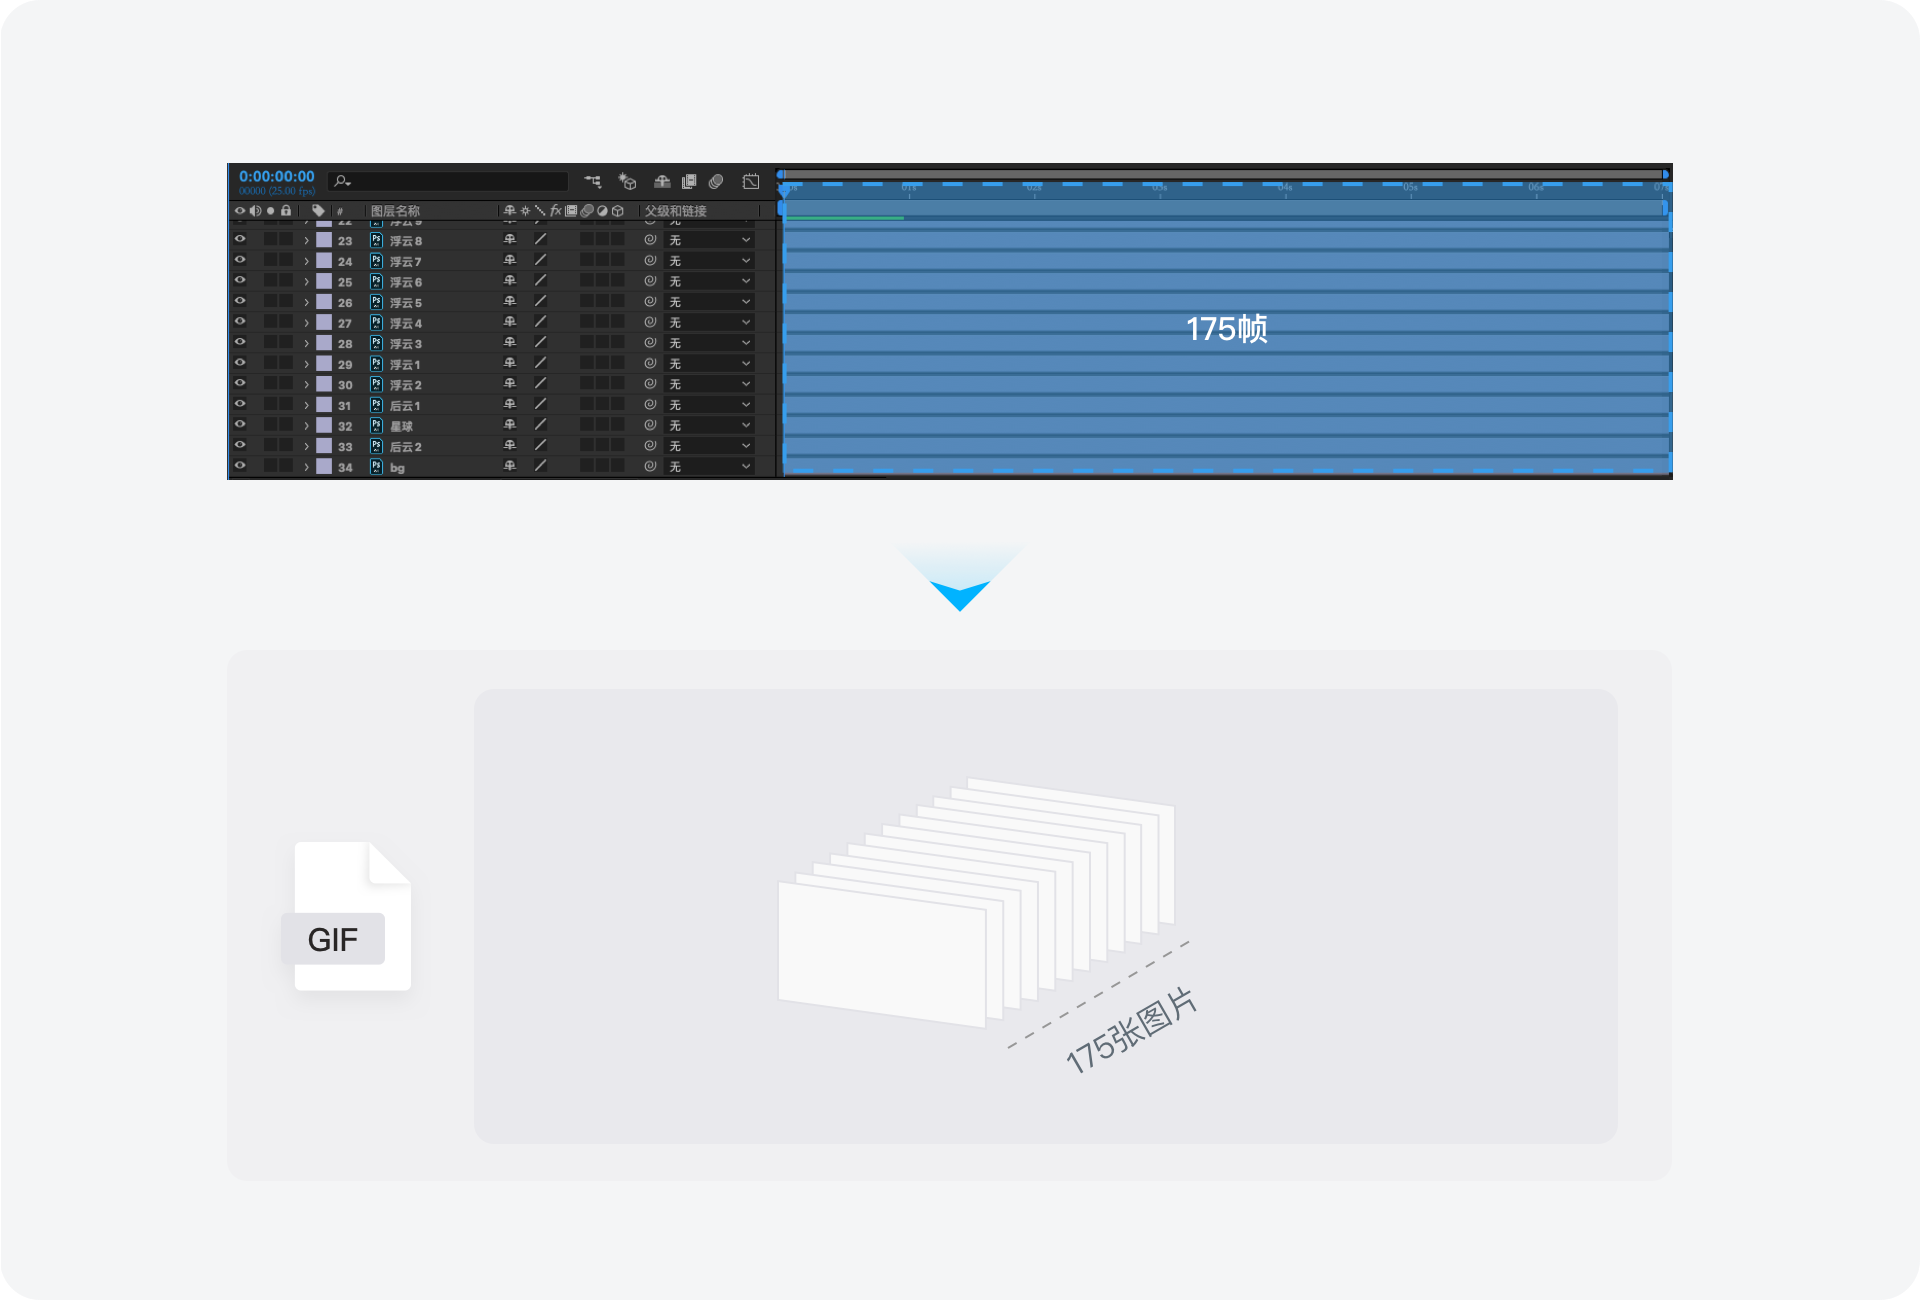The height and width of the screenshot is (1300, 1920).
Task: Click the timeline layer search field
Action: click(x=449, y=181)
